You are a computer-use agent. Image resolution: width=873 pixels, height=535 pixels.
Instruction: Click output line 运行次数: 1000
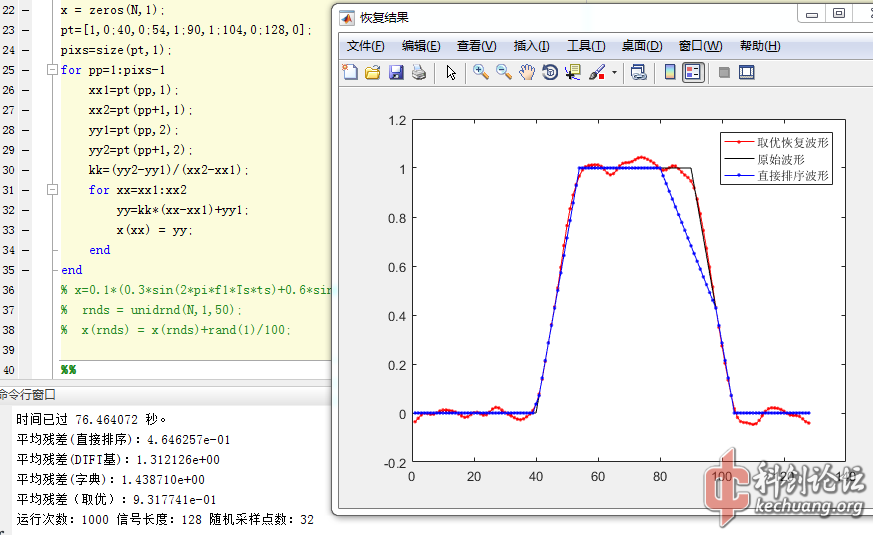pyautogui.click(x=62, y=519)
